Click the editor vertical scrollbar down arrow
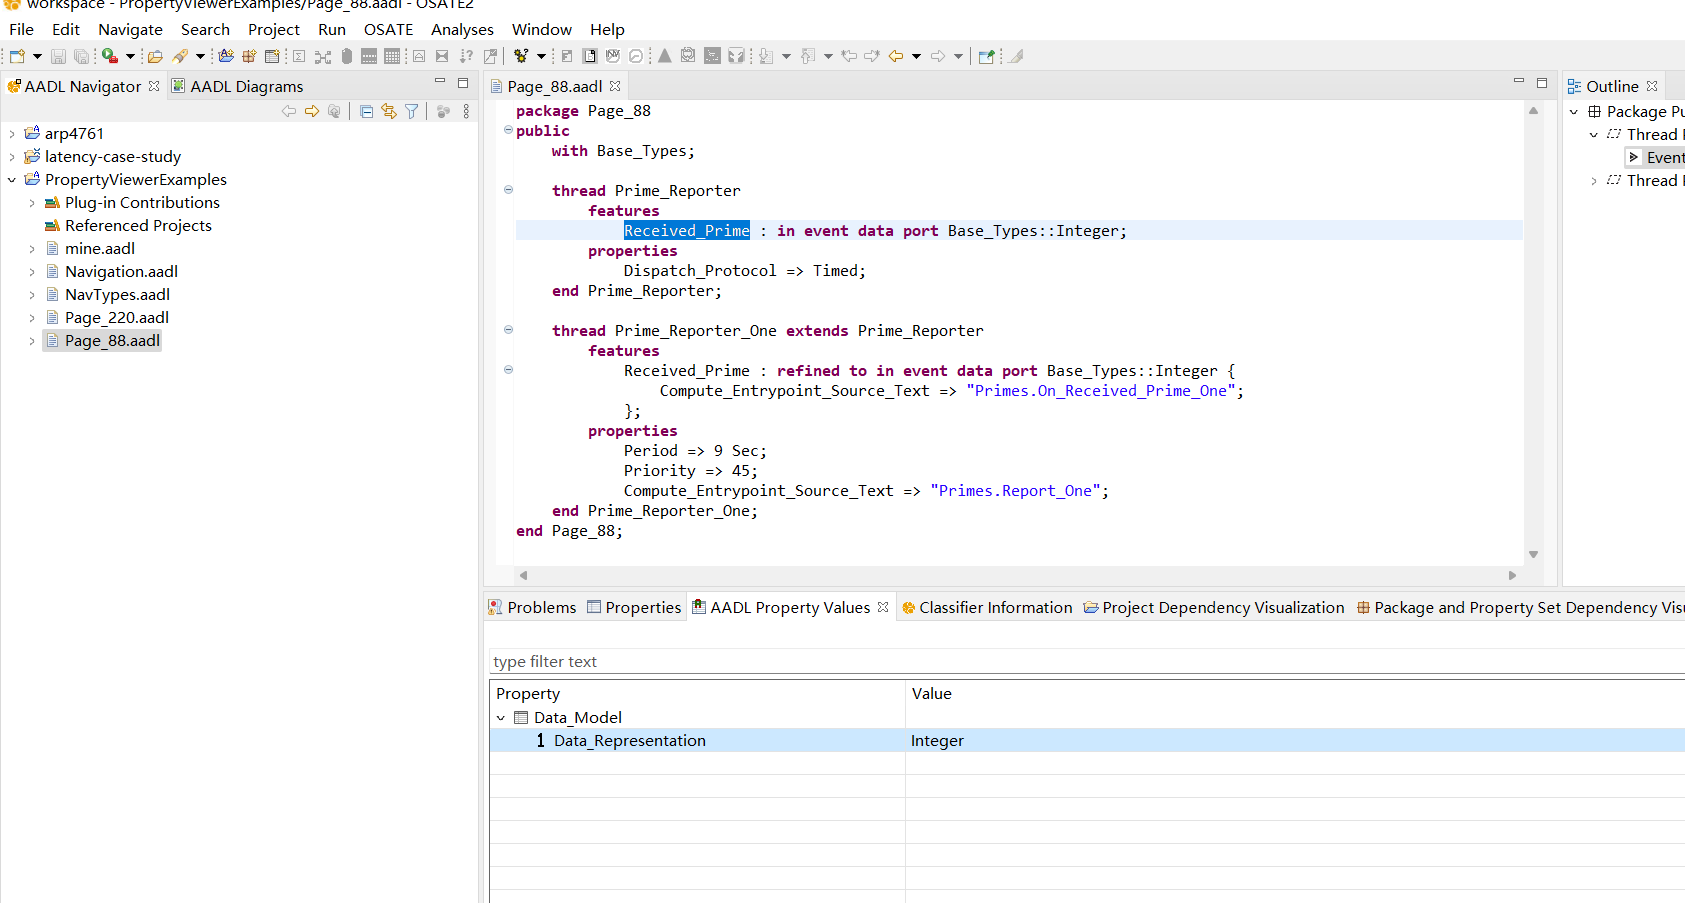The width and height of the screenshot is (1685, 903). [1533, 554]
